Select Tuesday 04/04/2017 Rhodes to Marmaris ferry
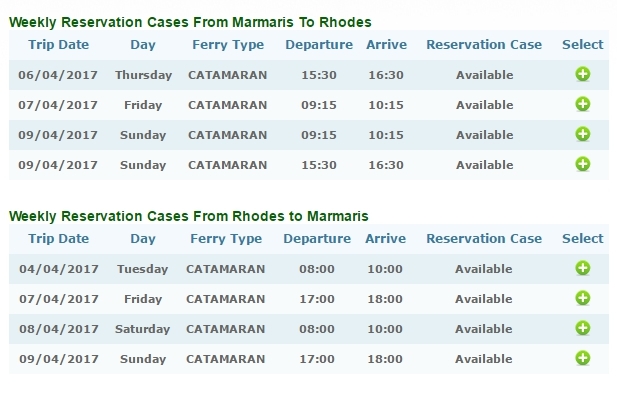This screenshot has height=394, width=617. click(583, 268)
